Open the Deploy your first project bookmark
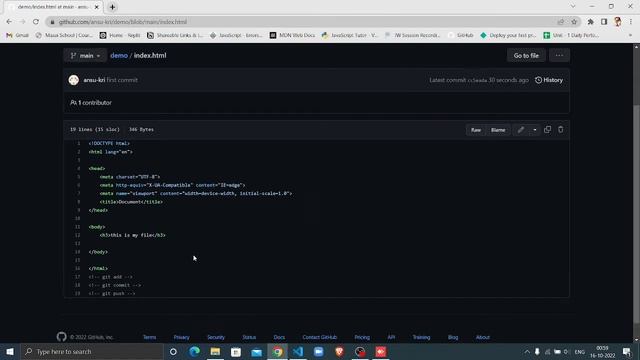Viewport: 640px width, 360px height. click(509, 35)
